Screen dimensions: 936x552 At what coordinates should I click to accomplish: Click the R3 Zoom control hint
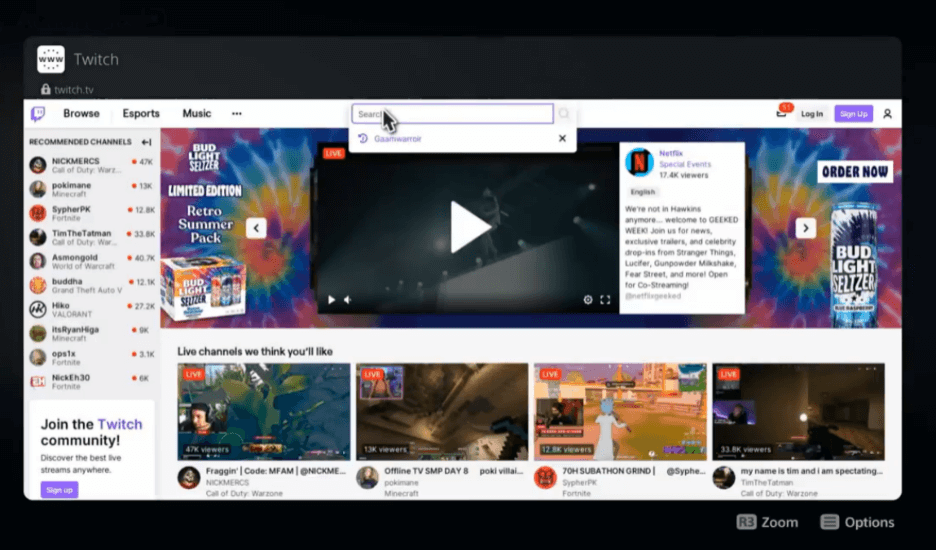767,522
